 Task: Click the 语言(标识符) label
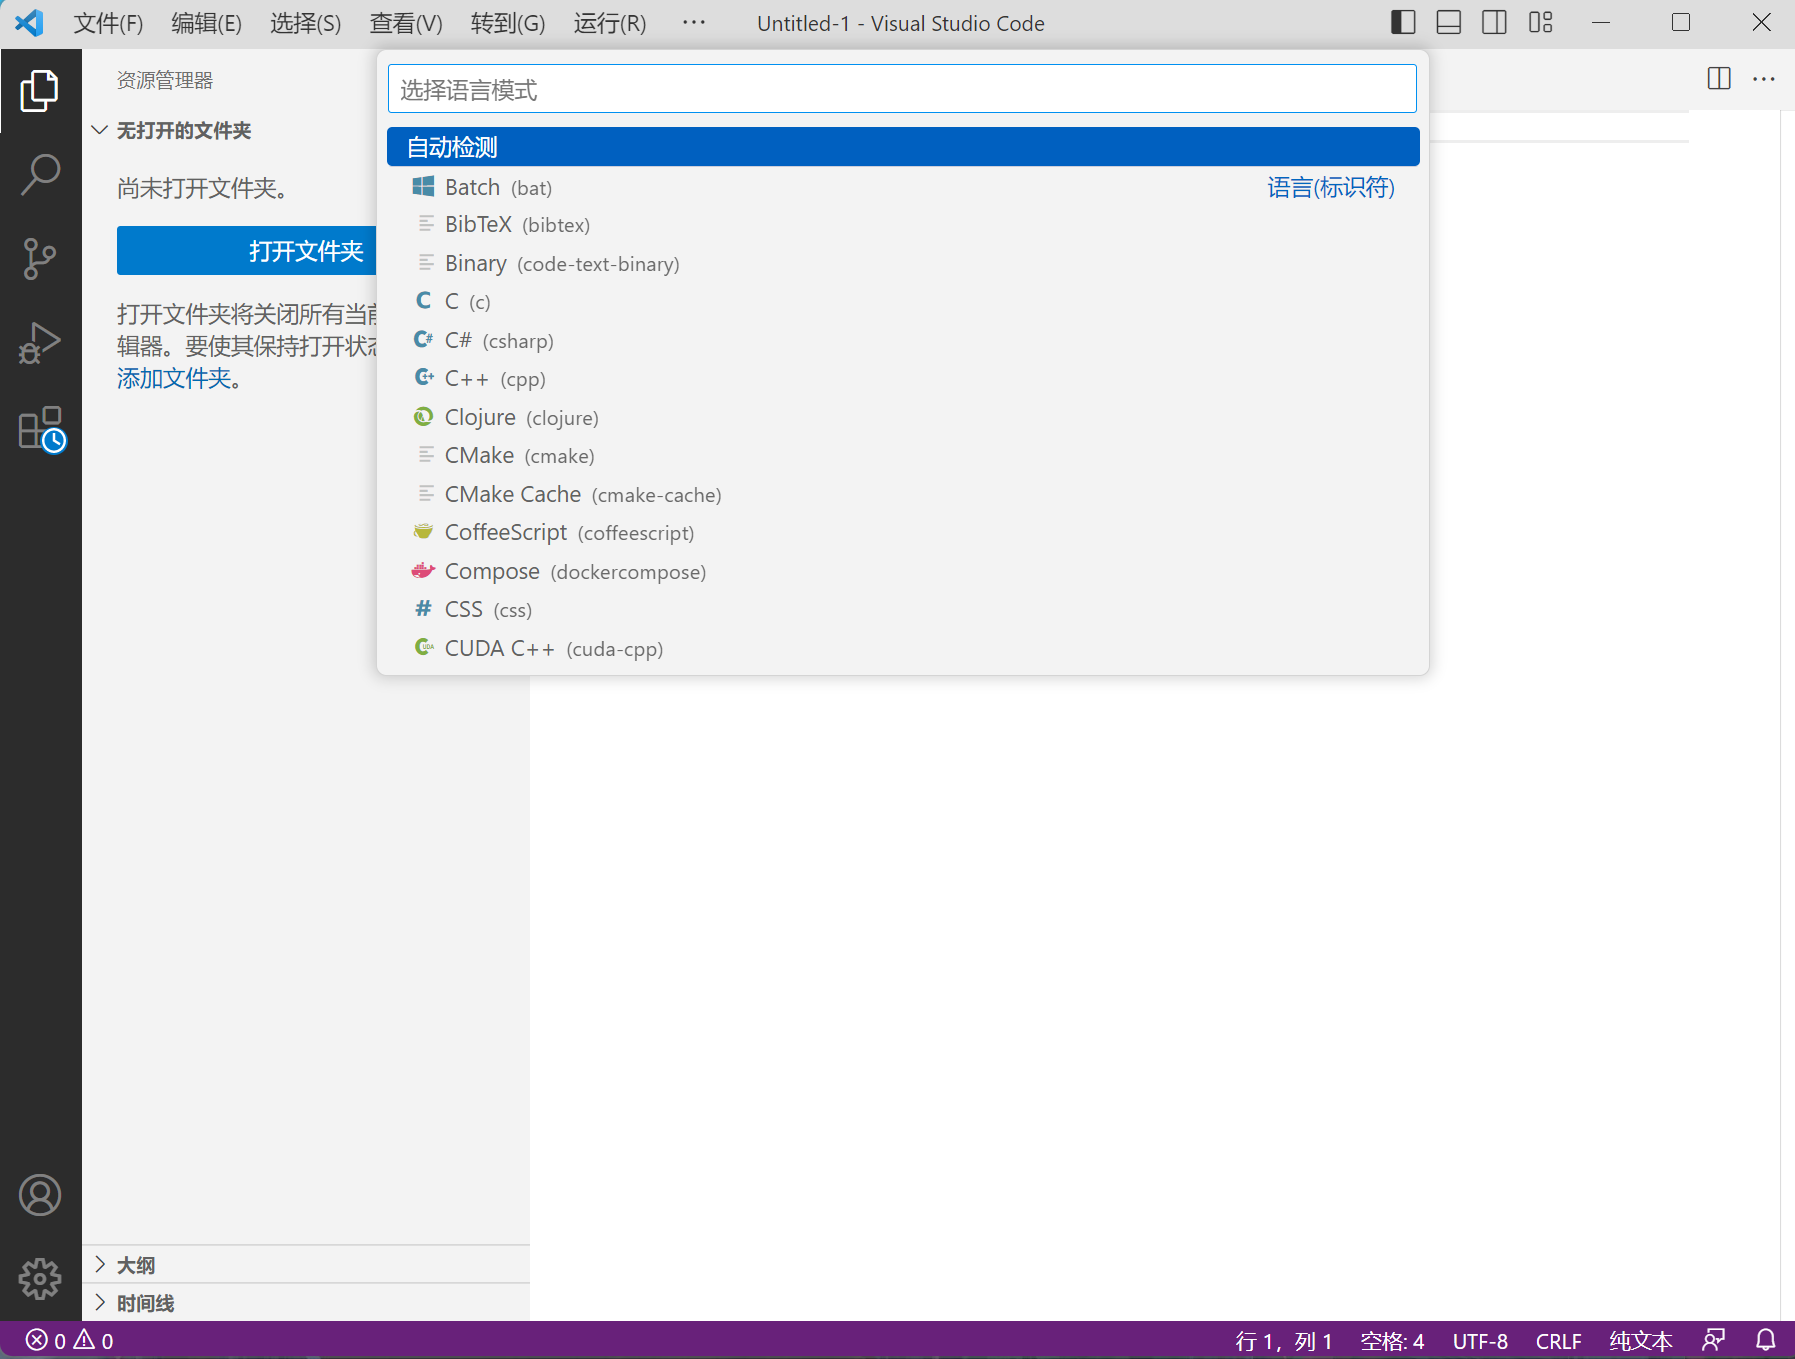point(1331,187)
